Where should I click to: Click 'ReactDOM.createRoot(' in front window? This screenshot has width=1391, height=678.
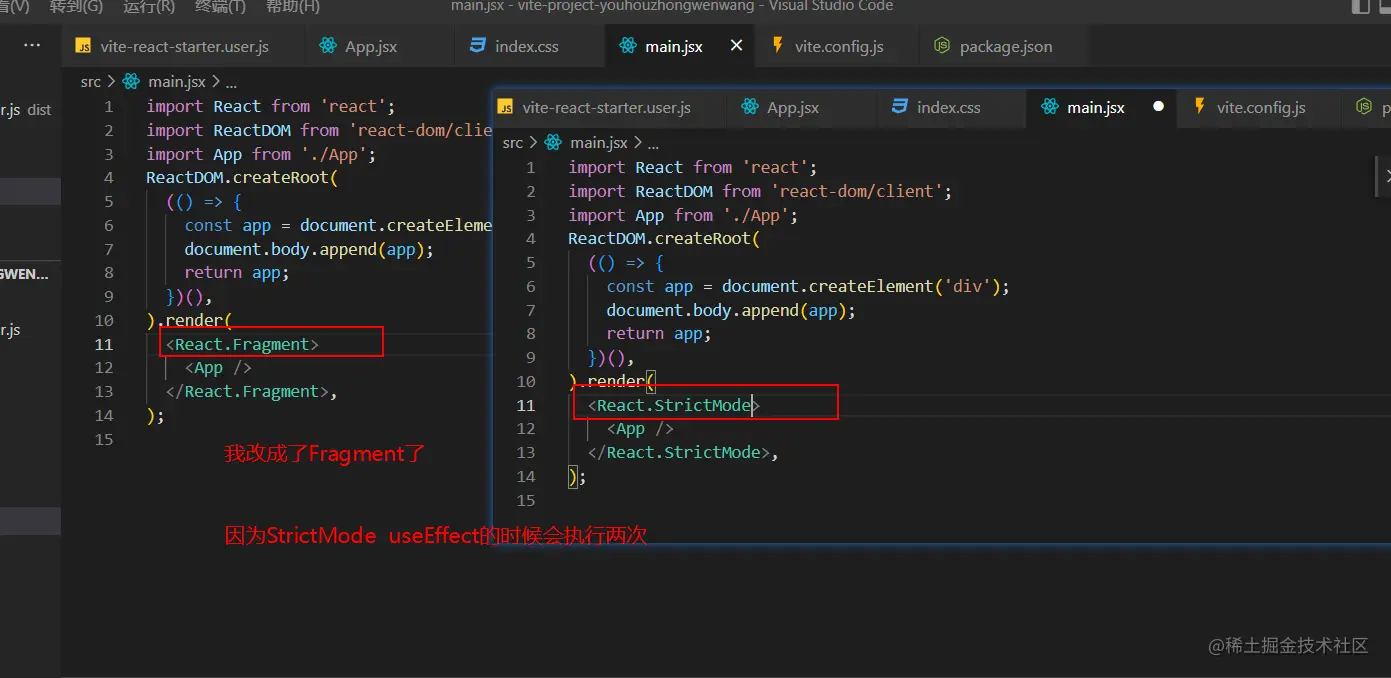click(x=665, y=239)
